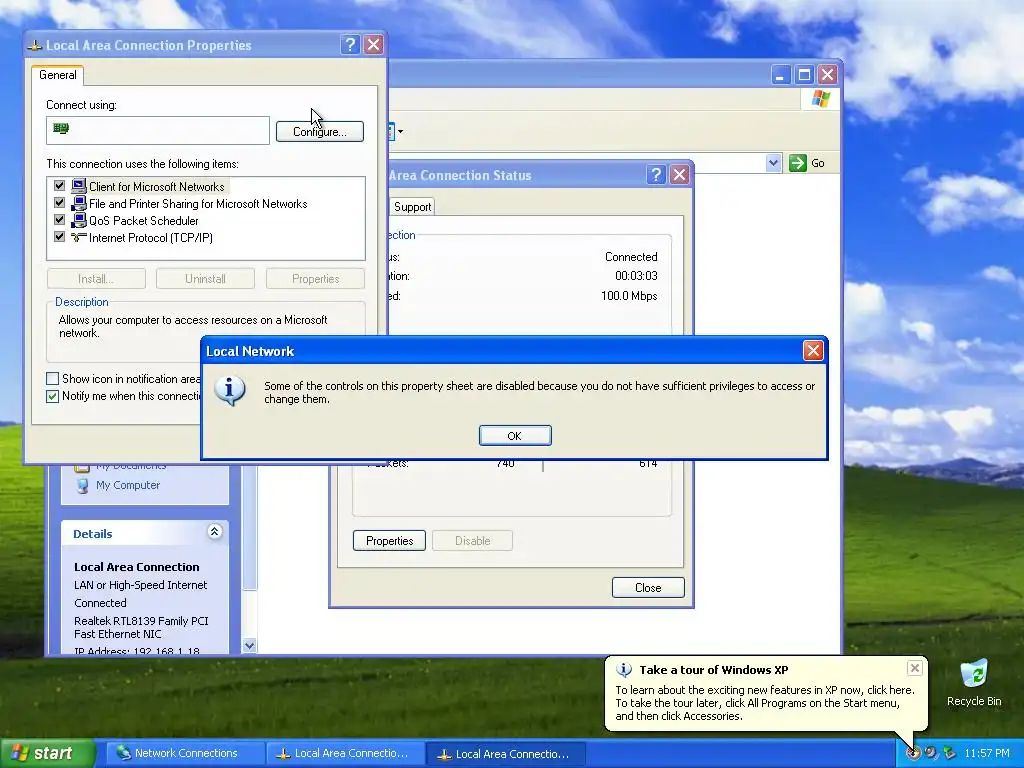
Task: Click the disabled Uninstall button
Action: 205,279
